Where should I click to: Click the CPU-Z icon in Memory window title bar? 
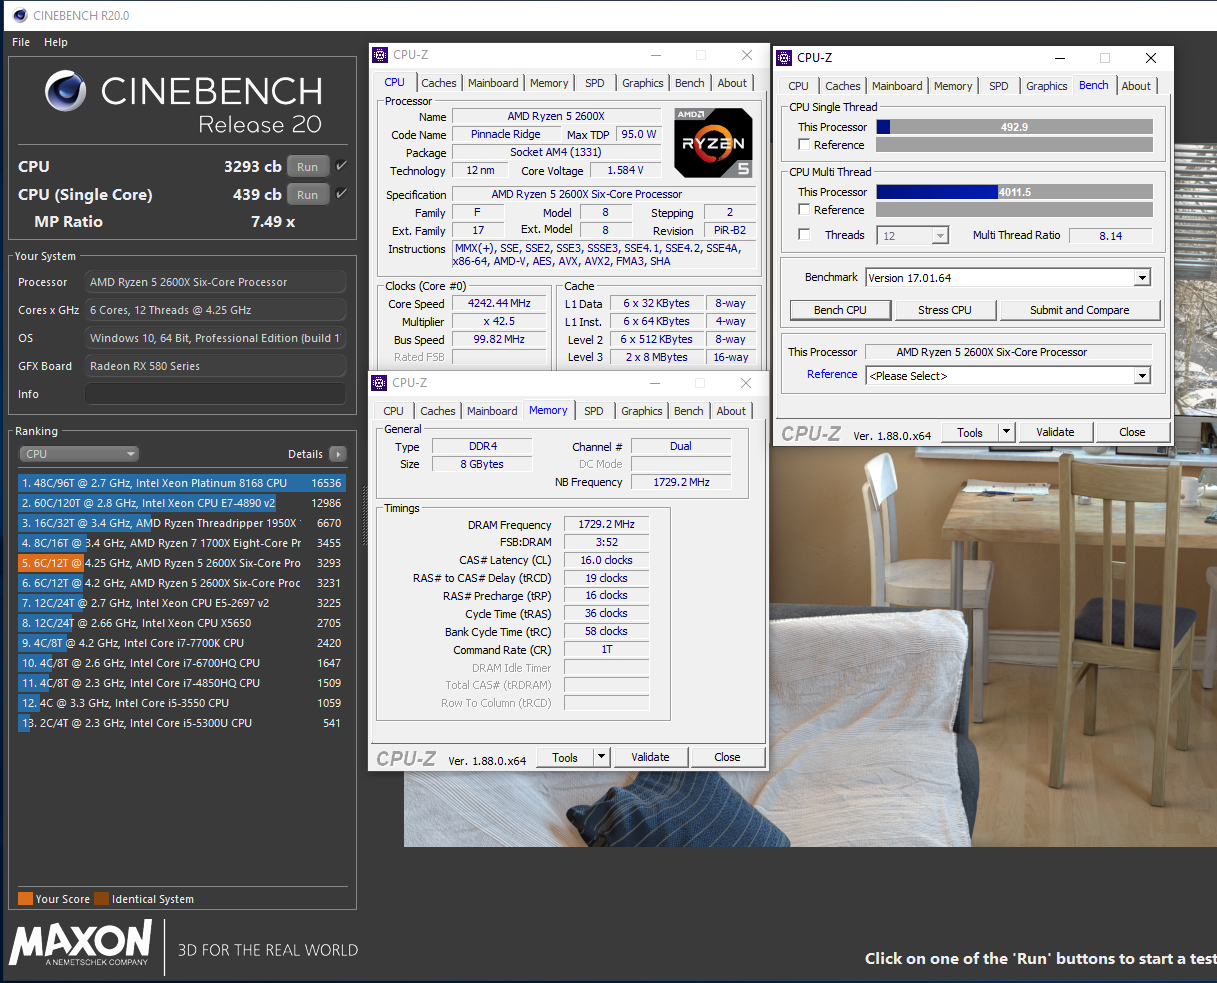coord(380,383)
